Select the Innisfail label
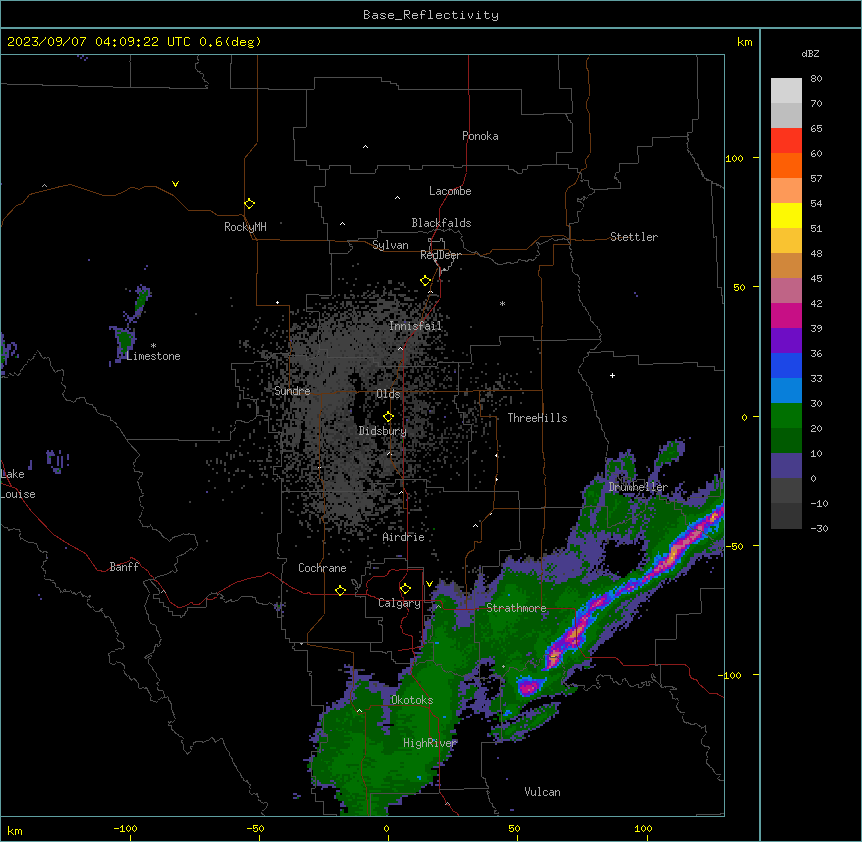This screenshot has width=862, height=842. tap(415, 326)
